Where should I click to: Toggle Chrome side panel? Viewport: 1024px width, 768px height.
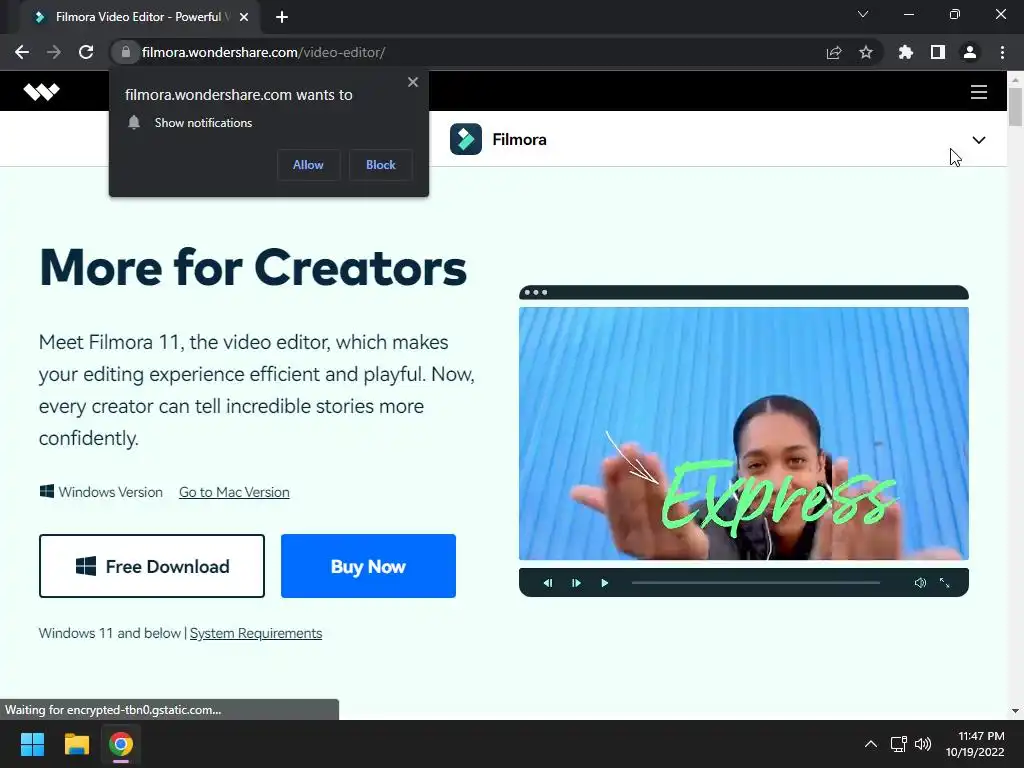coord(938,52)
